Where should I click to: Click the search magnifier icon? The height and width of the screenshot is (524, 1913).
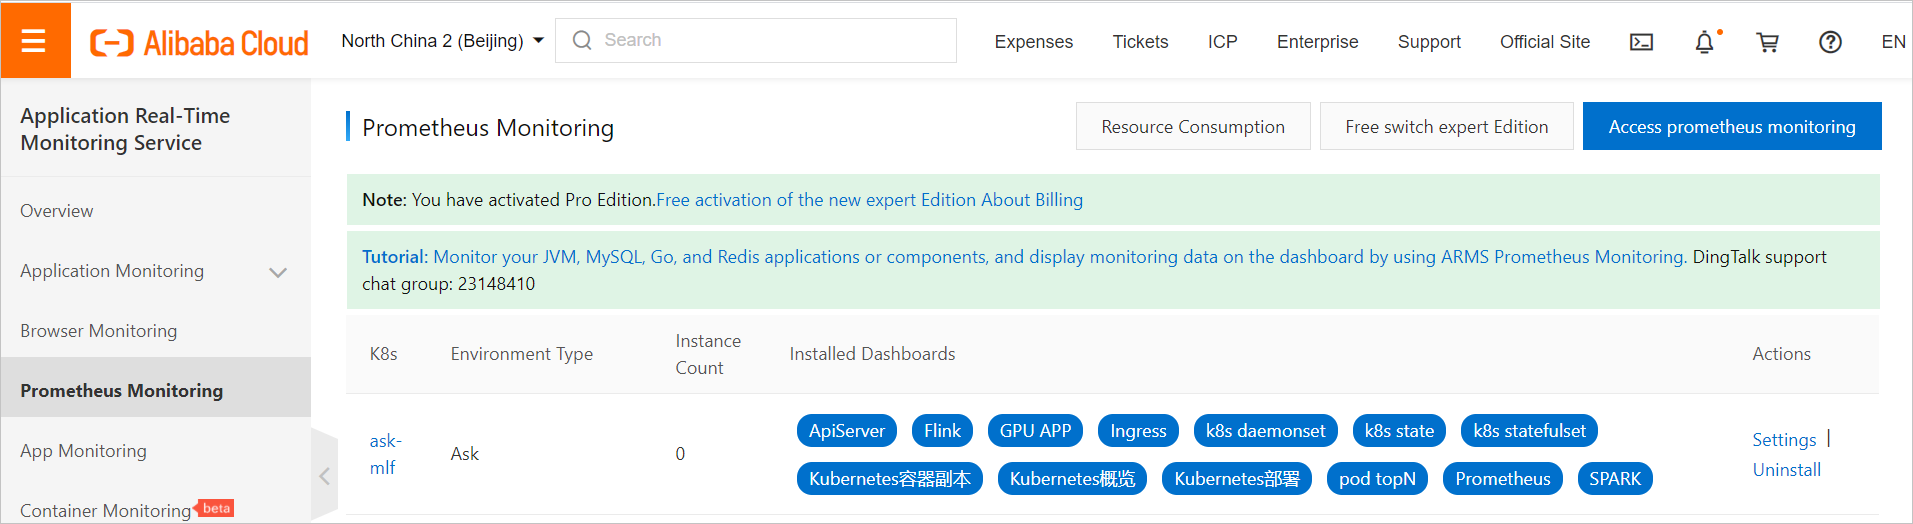point(582,40)
